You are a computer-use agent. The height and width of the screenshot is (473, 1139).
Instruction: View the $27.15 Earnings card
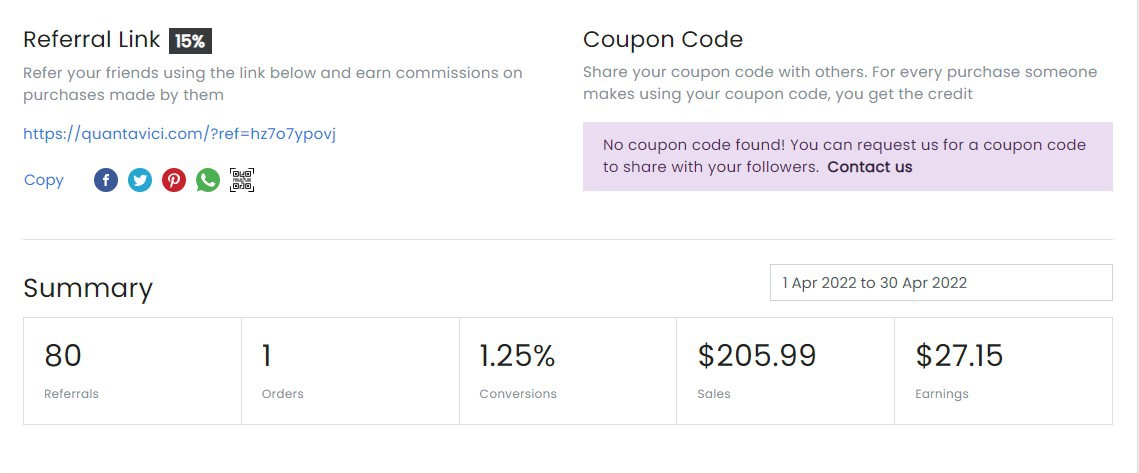1003,371
